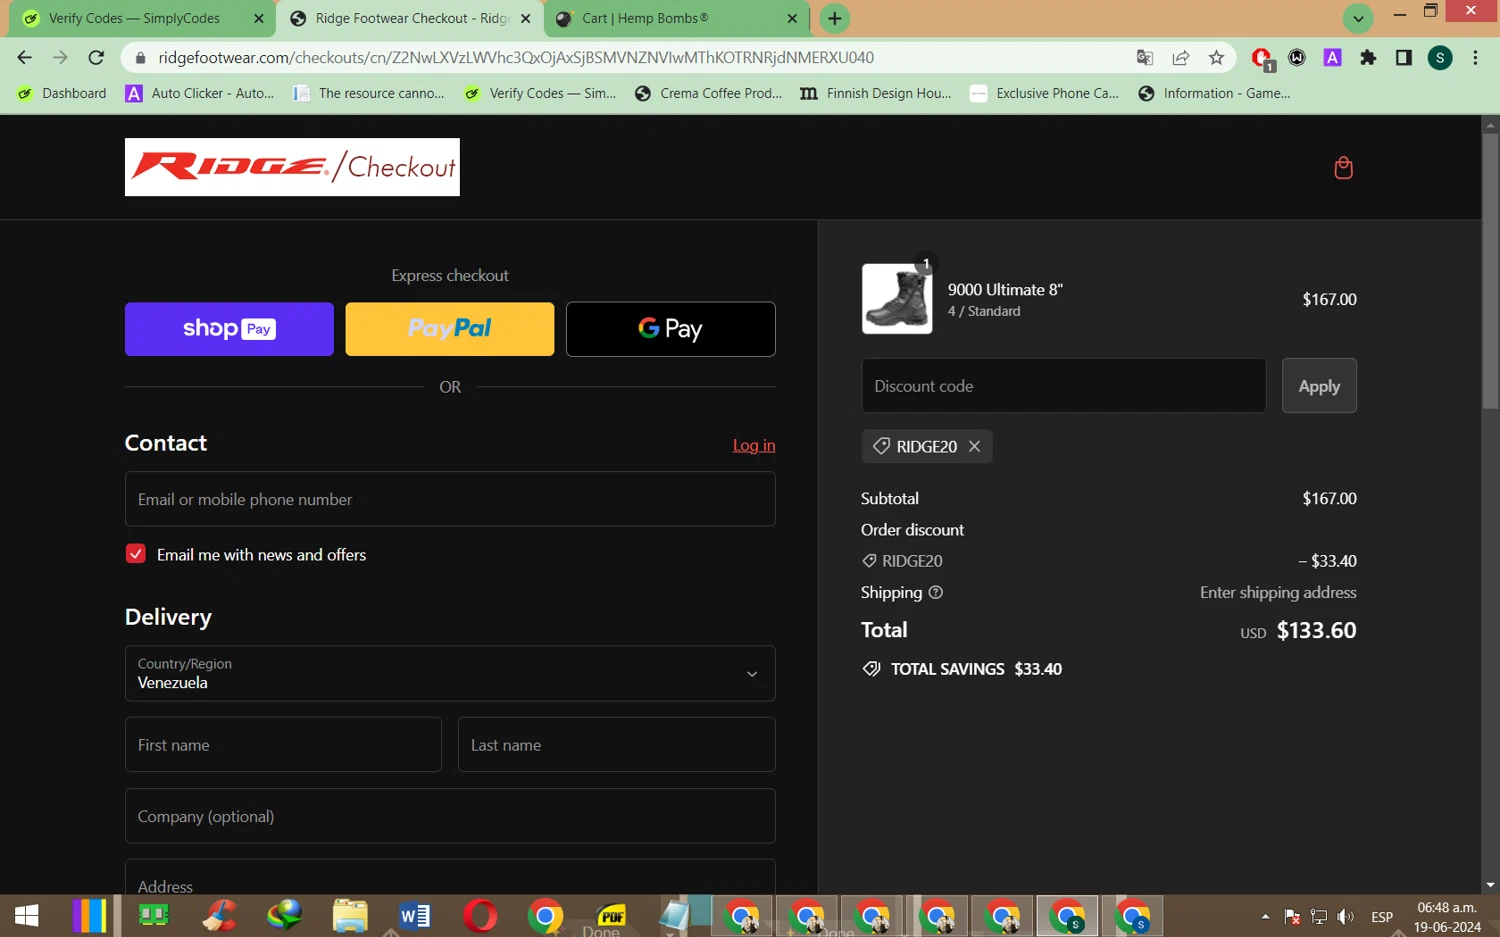Choose the Google Pay button

(x=671, y=329)
